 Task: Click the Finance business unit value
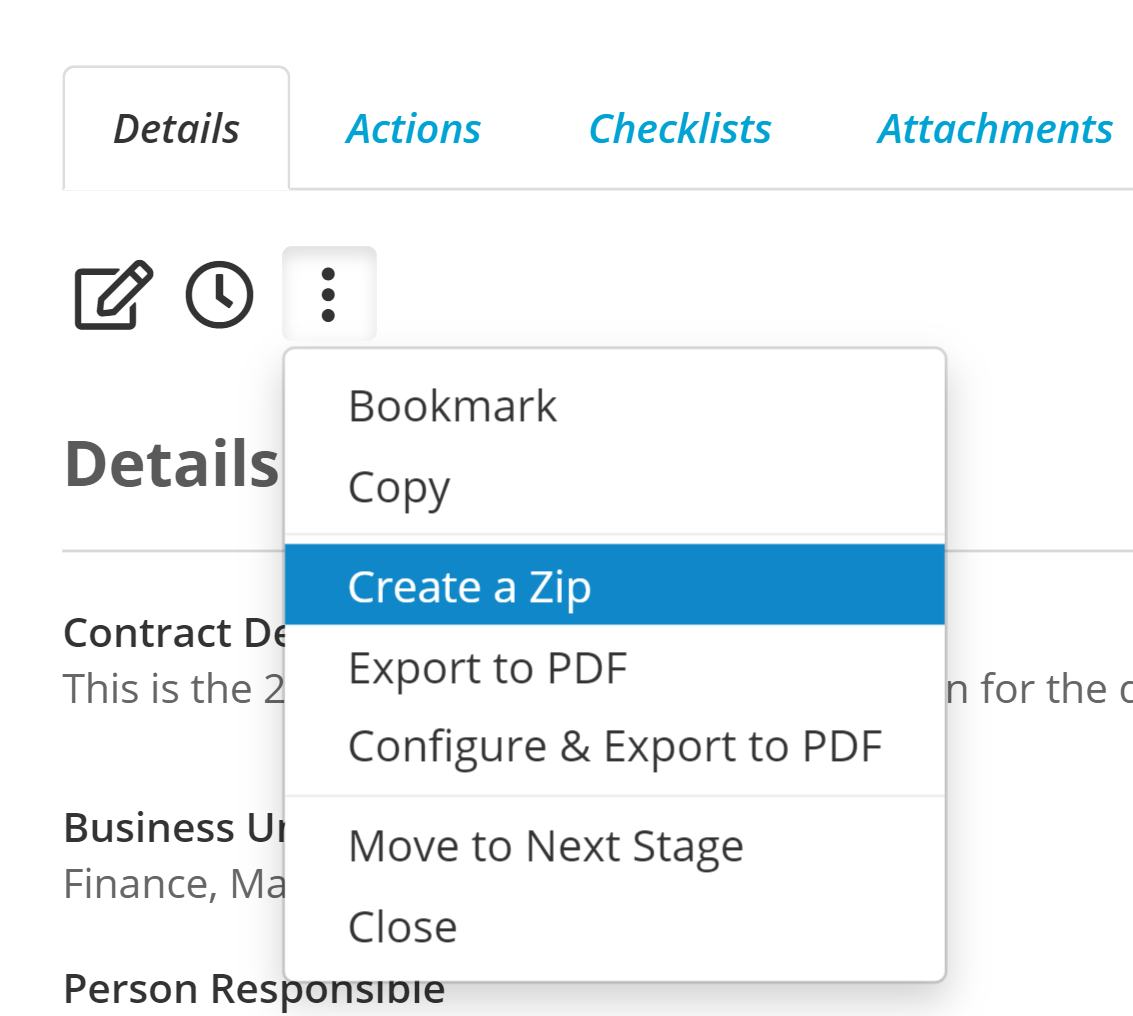[140, 884]
